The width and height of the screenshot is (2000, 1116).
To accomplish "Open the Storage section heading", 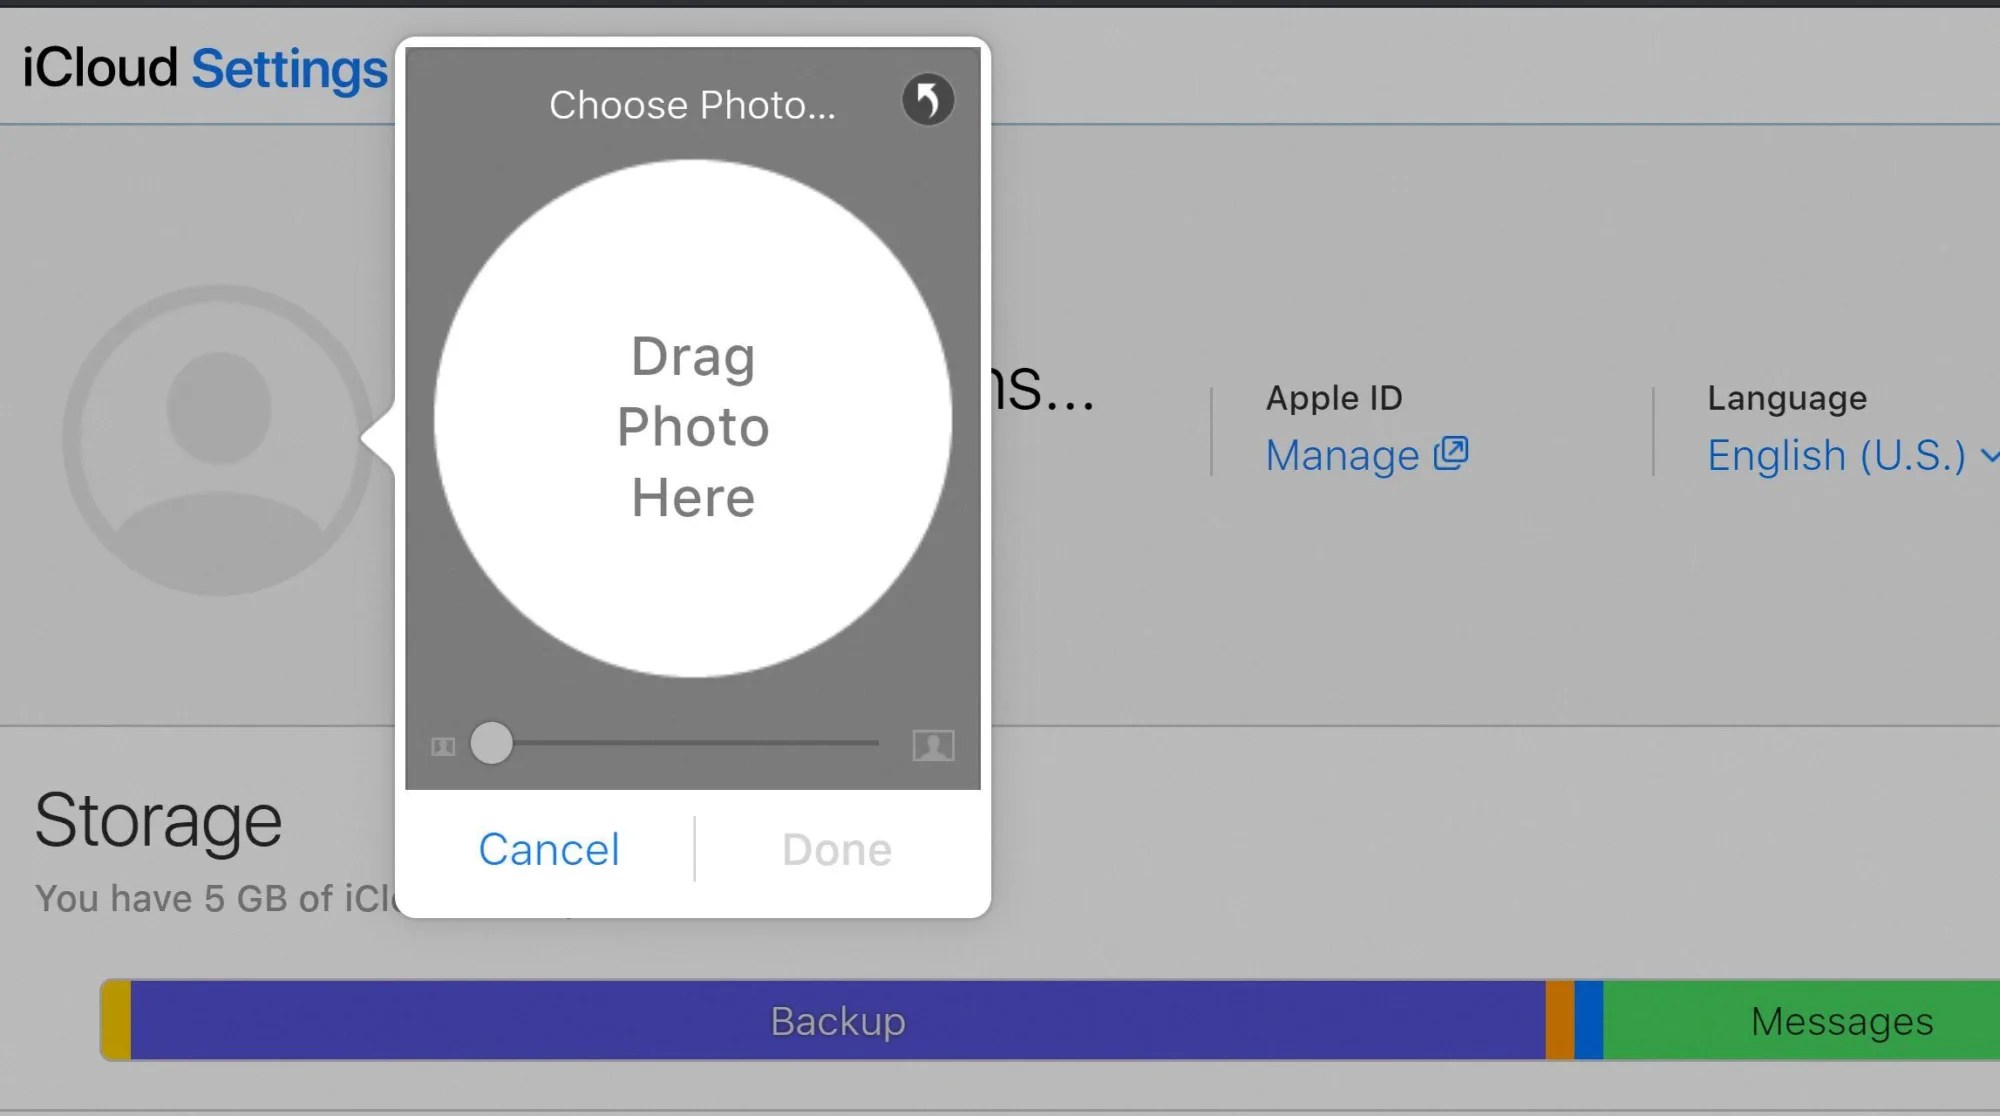I will (x=157, y=819).
